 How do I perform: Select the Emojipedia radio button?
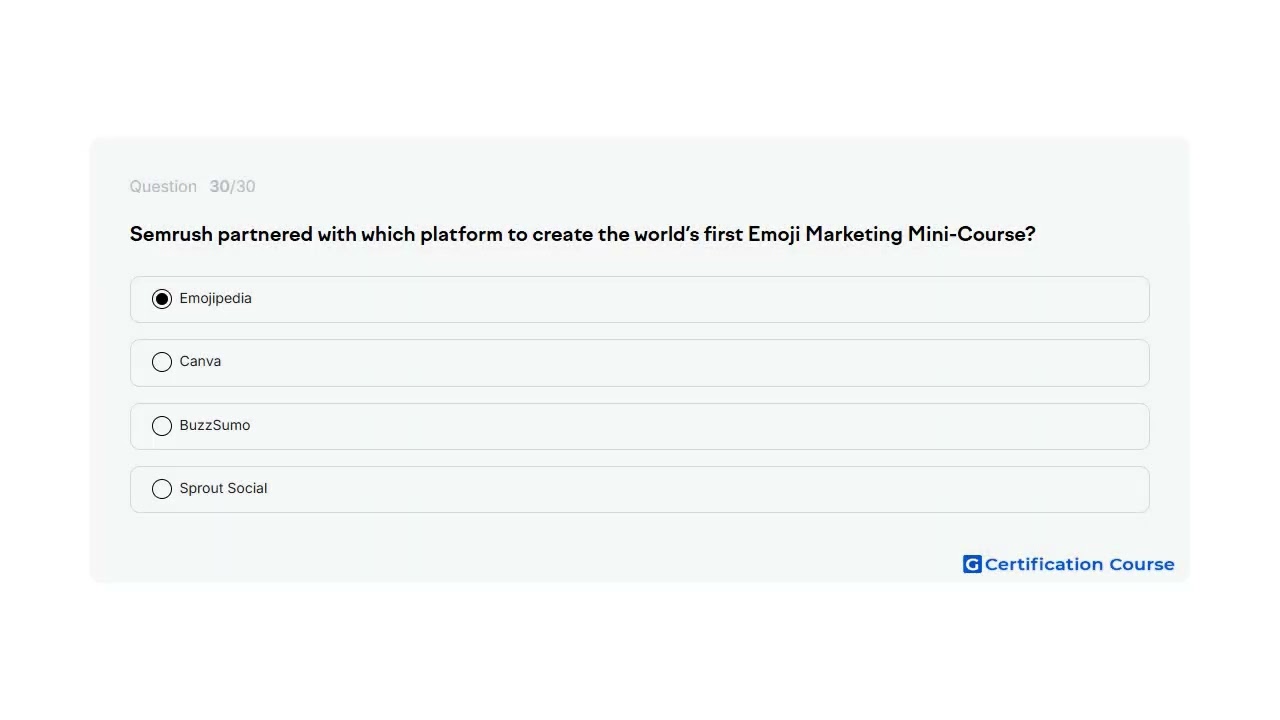pyautogui.click(x=162, y=299)
